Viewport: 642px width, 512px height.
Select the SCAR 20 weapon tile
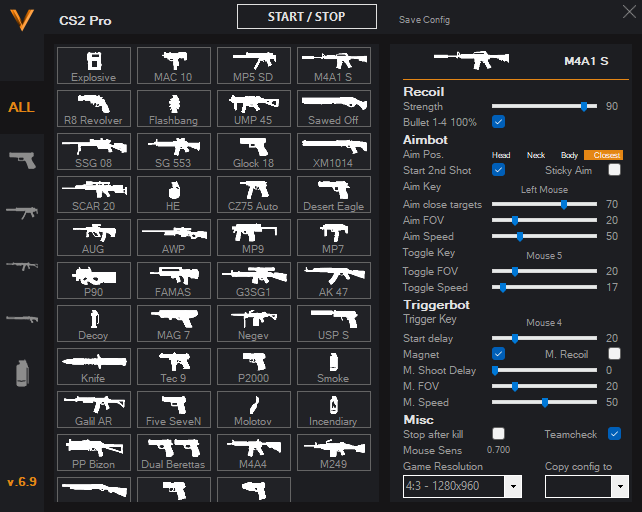[x=94, y=195]
